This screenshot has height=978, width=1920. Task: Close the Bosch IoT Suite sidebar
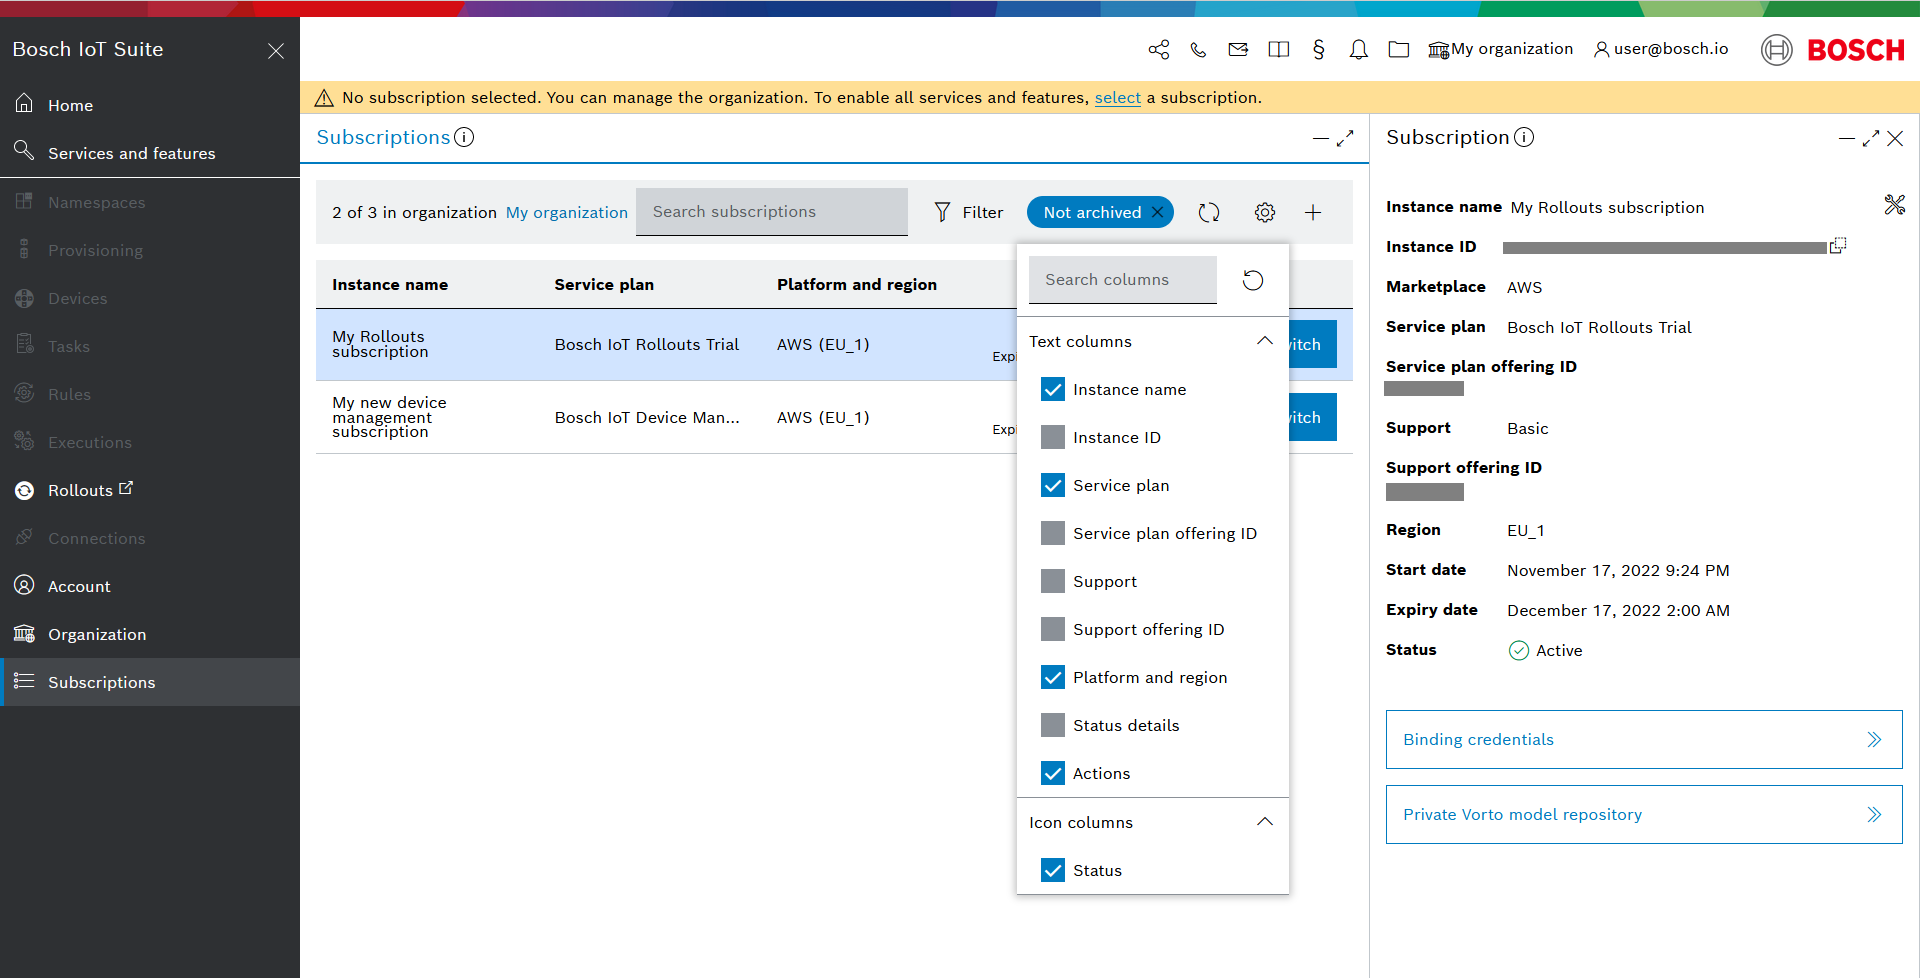276,50
